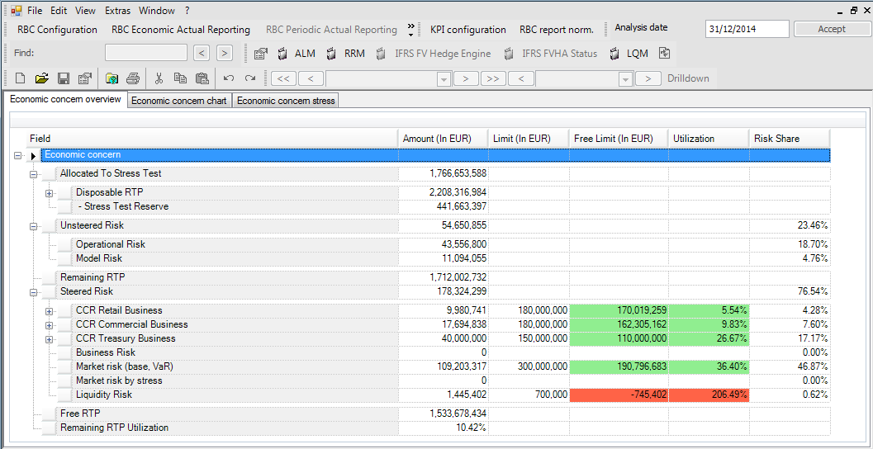Click the Analysis date input field
This screenshot has height=449, width=873.
point(747,29)
